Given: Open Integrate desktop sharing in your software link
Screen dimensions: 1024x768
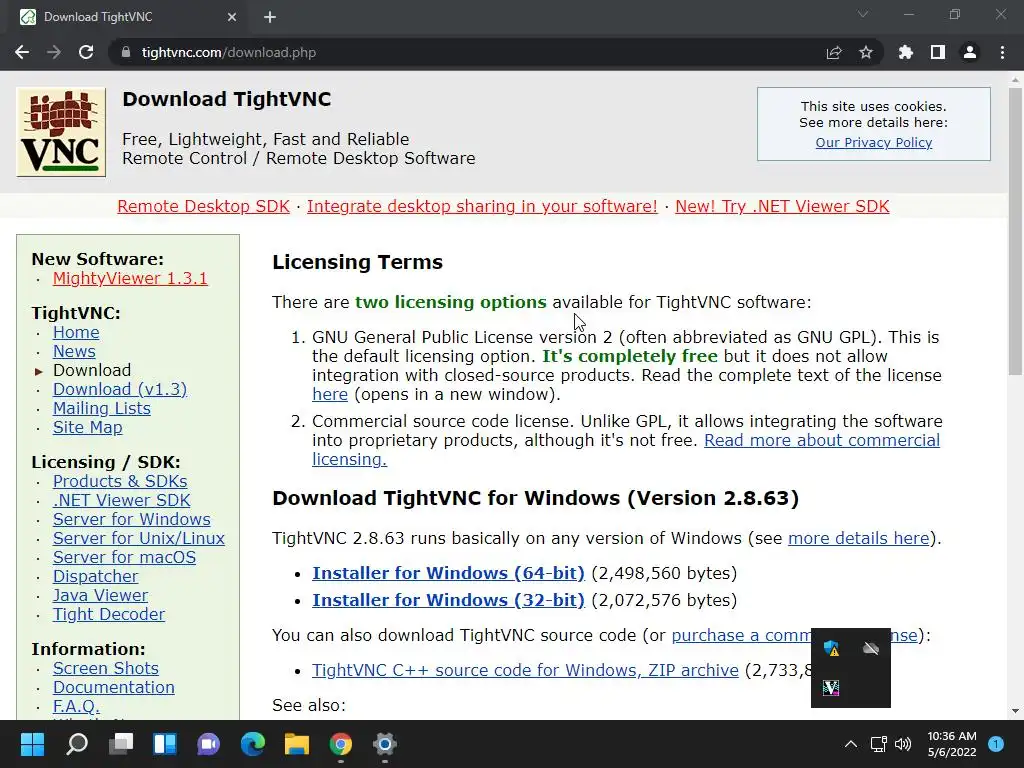Looking at the screenshot, I should coord(482,206).
